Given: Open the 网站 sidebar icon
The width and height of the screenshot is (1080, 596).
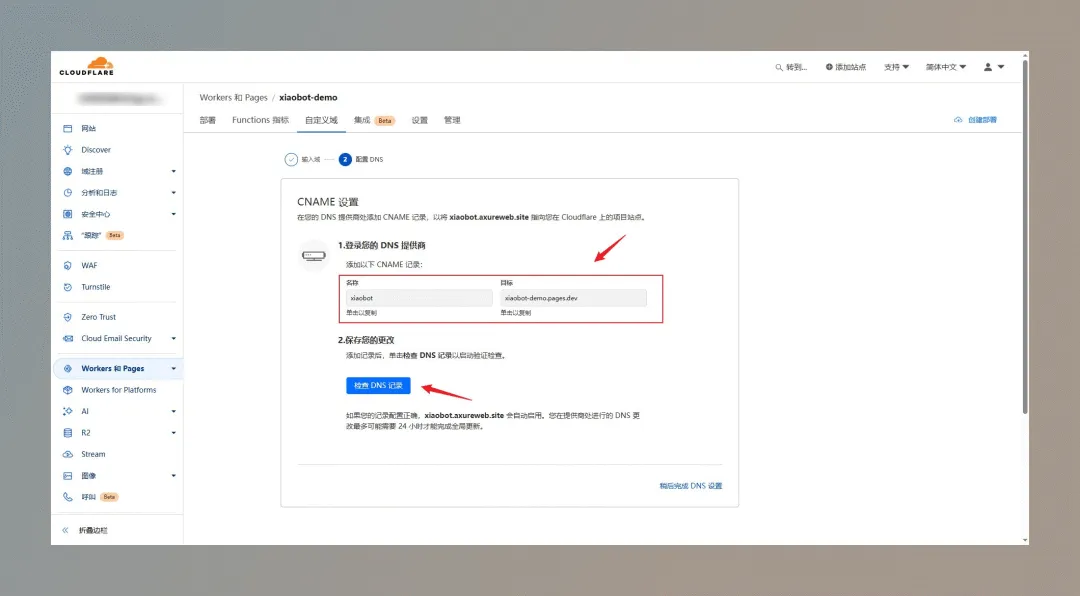Looking at the screenshot, I should tap(68, 128).
